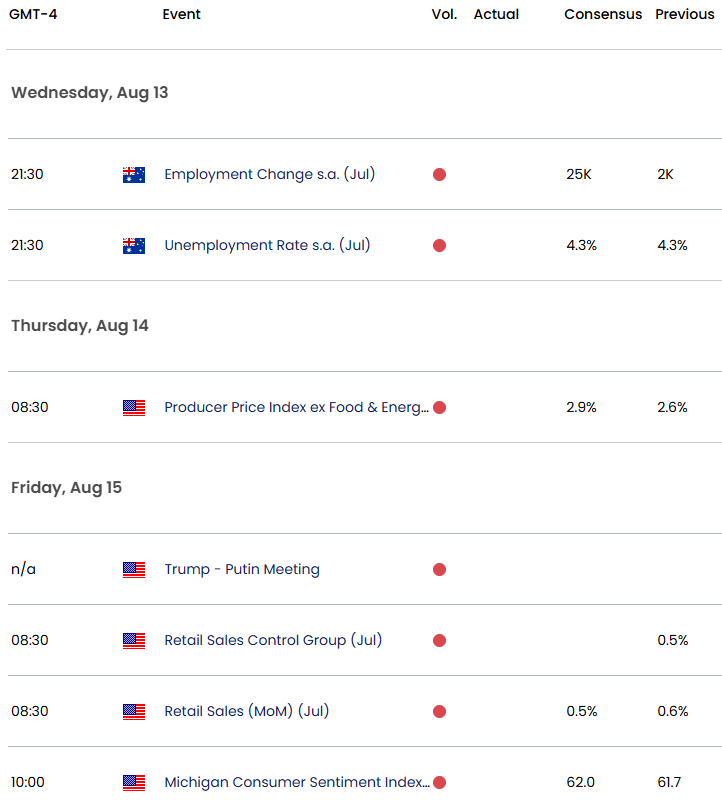Click the GMT-4 timezone header
Viewport: 722px width, 800px height.
coord(33,14)
